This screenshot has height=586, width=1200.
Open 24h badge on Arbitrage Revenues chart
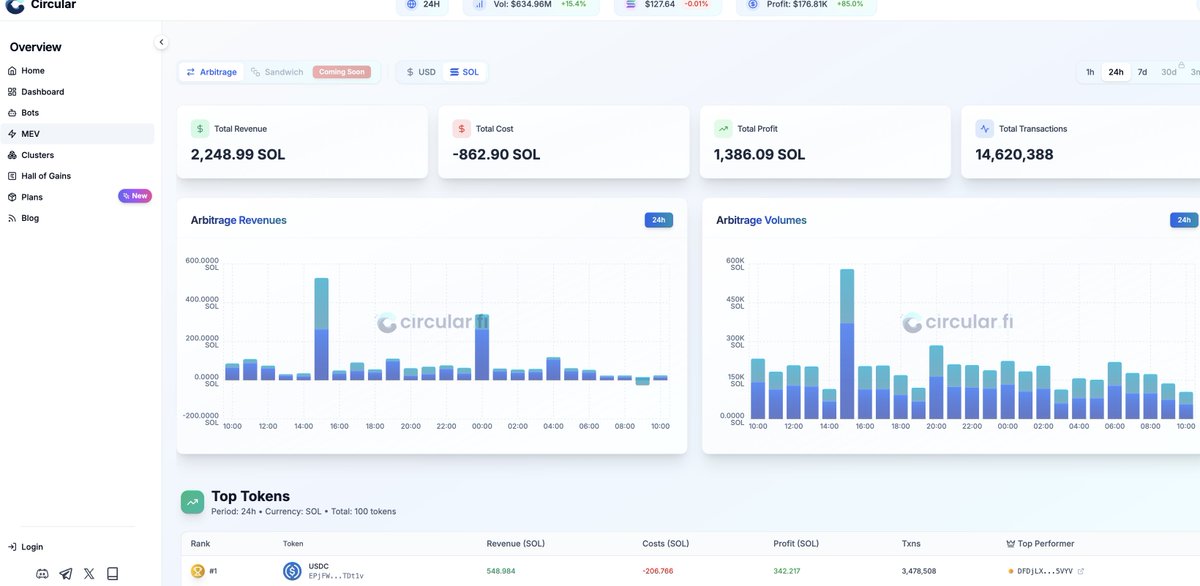click(x=659, y=220)
